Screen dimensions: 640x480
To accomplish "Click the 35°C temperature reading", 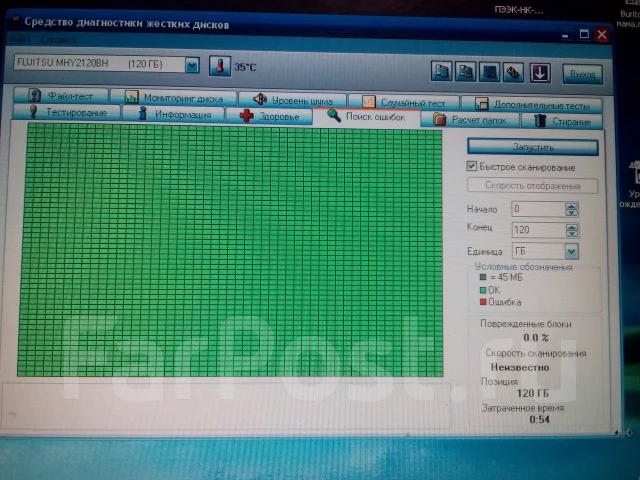I will point(245,67).
